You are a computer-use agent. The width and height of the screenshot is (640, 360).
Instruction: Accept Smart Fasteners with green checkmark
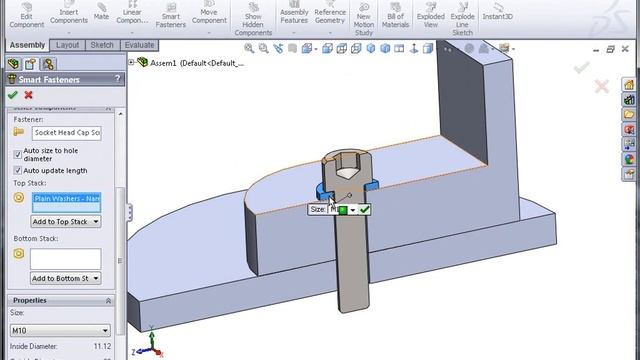click(13, 95)
